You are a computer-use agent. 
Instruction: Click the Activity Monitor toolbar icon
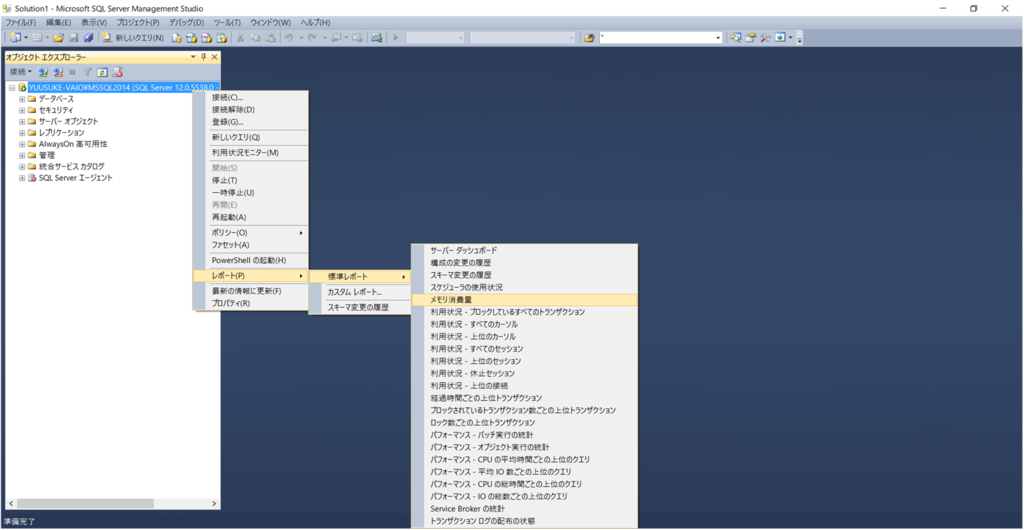(x=376, y=38)
